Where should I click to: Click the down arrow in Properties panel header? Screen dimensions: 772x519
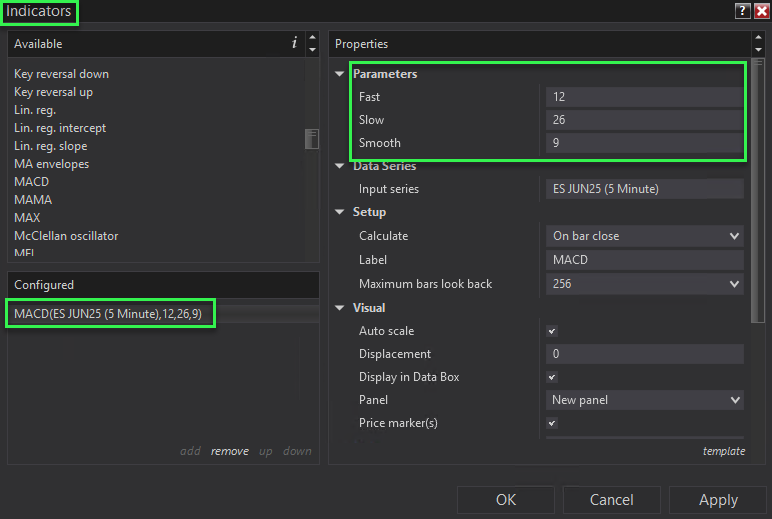coord(758,50)
